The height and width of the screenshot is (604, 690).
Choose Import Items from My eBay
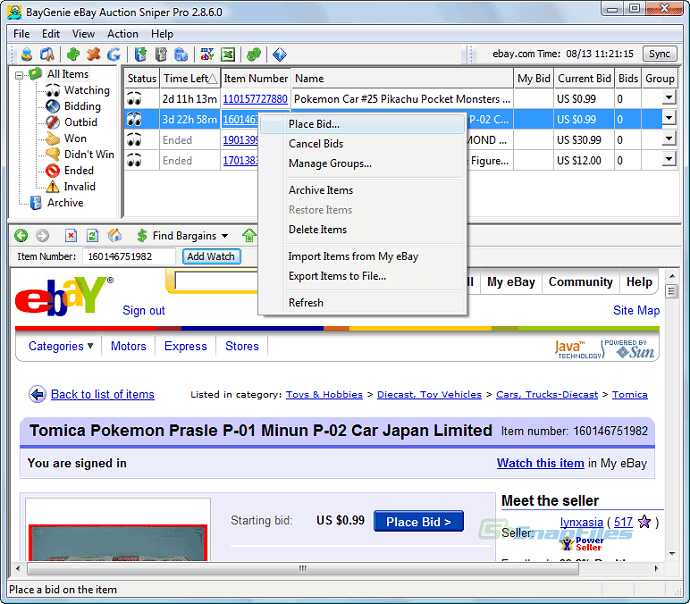coord(363,256)
